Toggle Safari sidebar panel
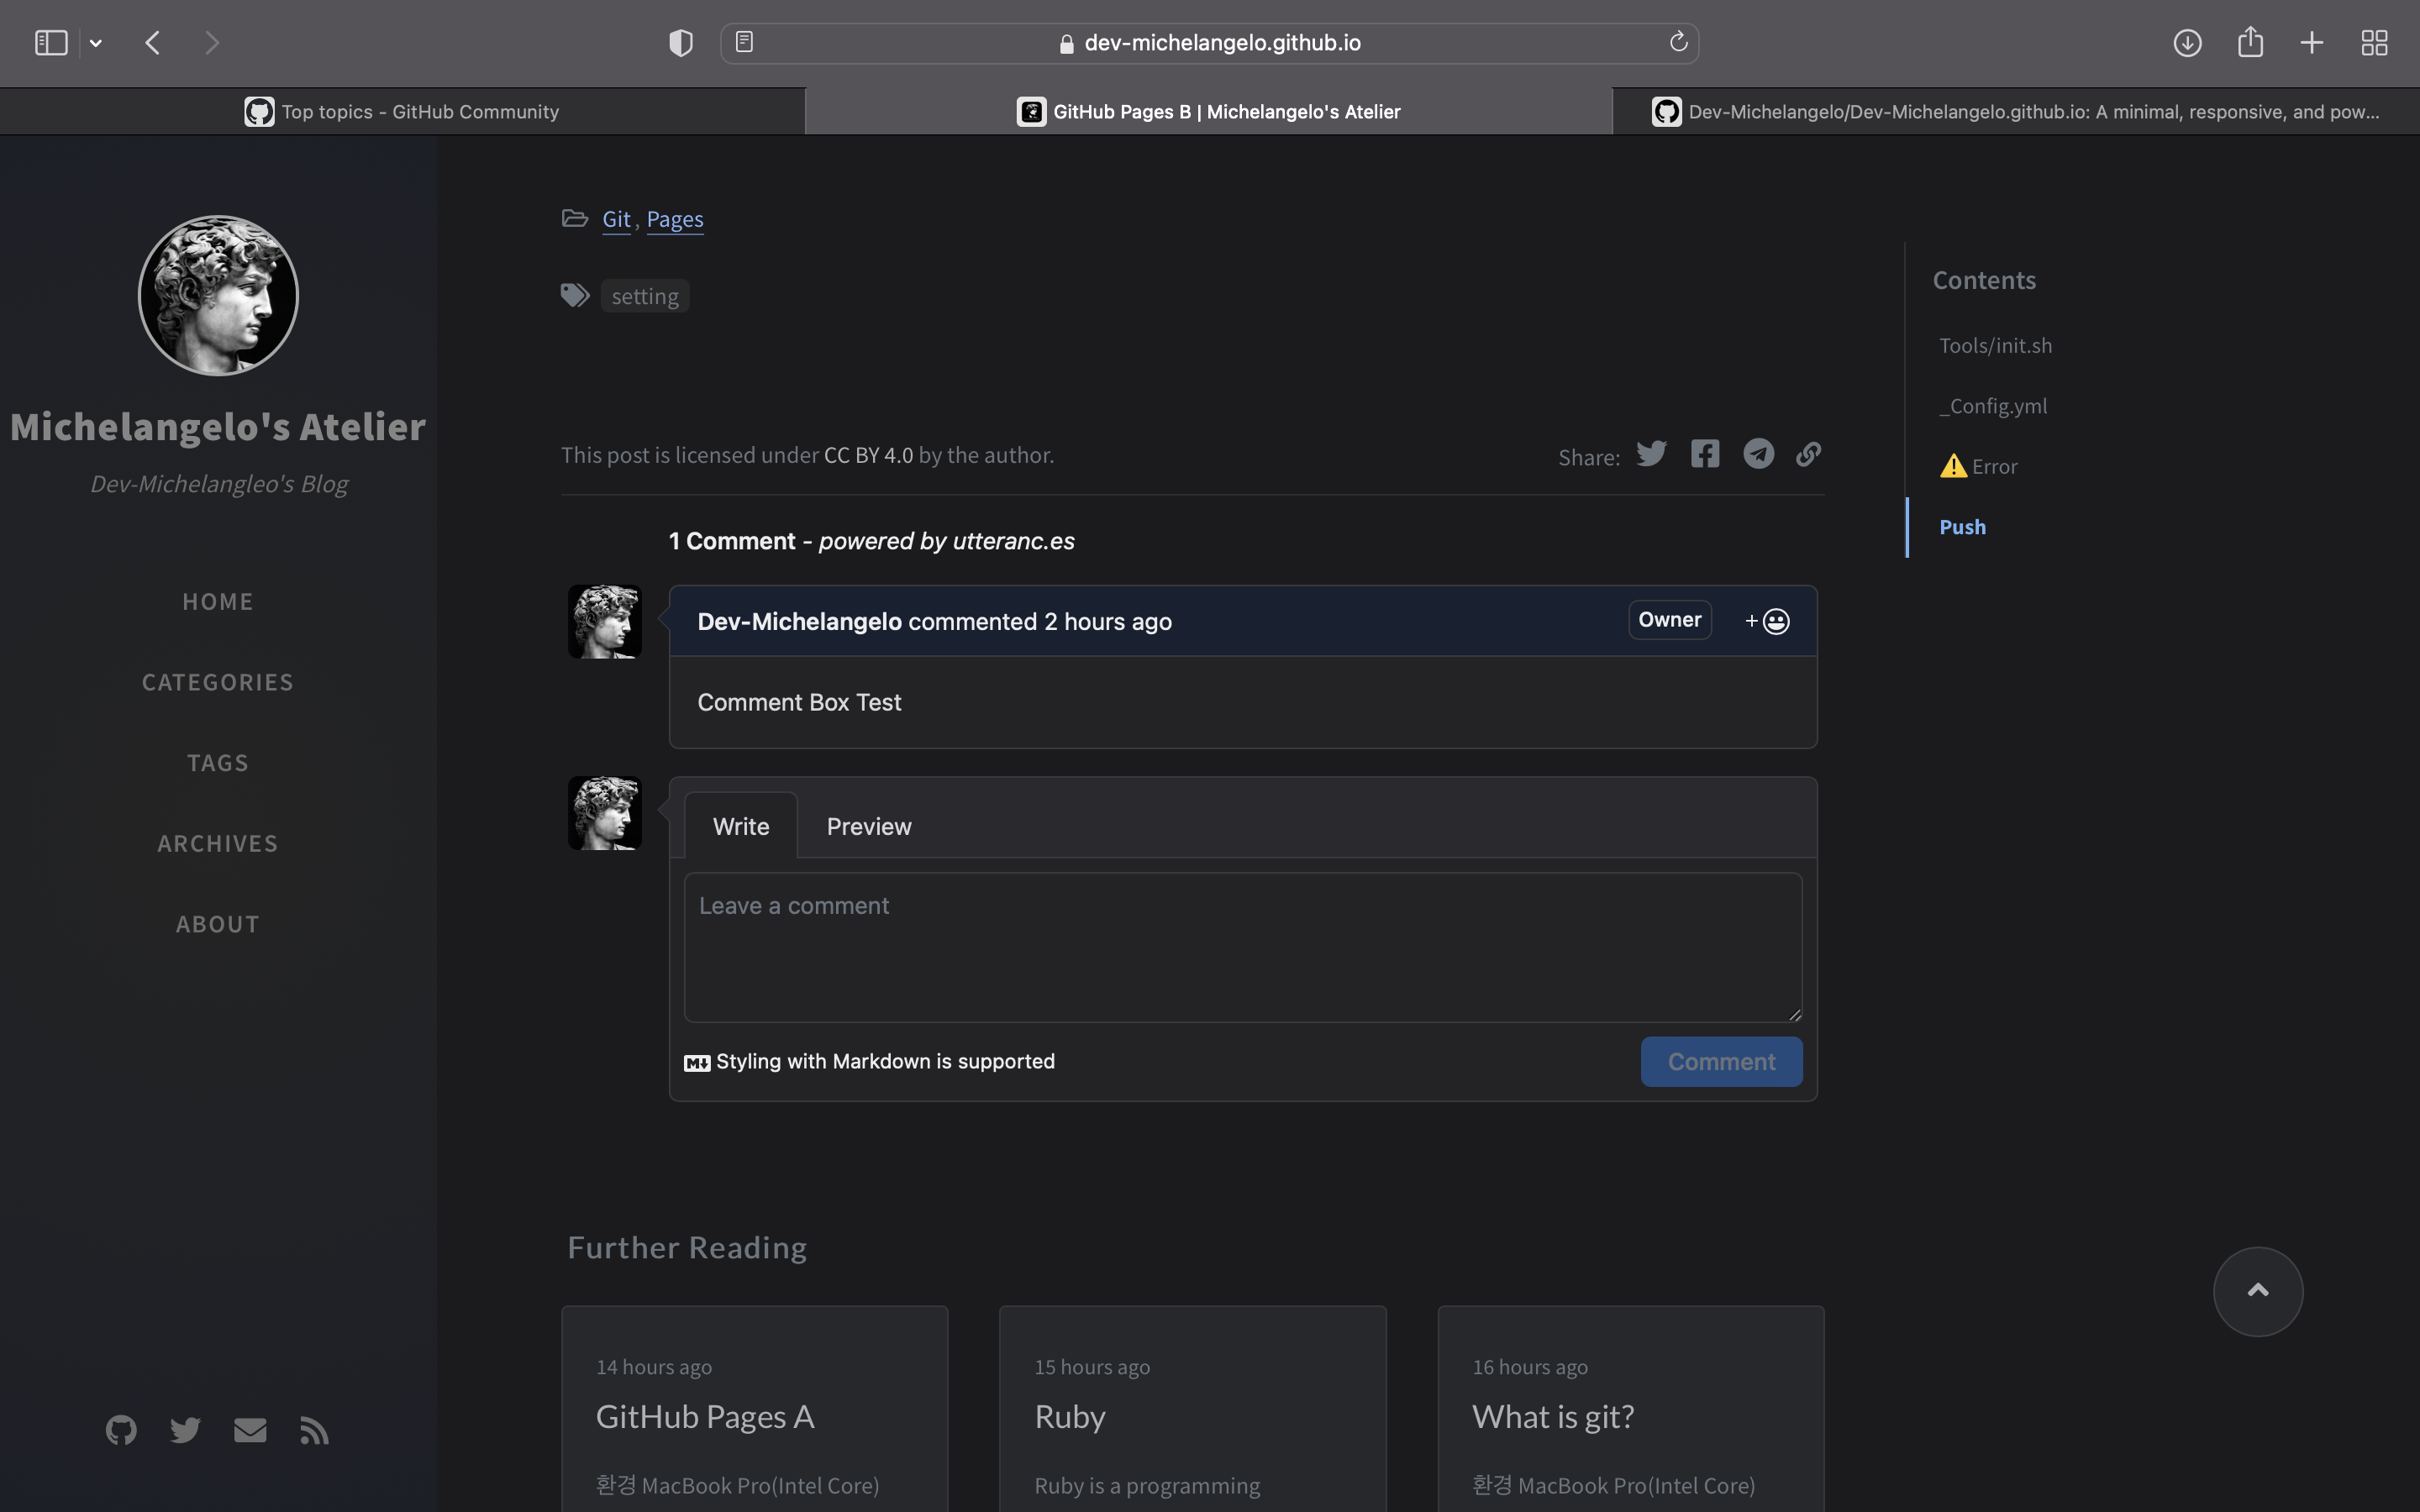The width and height of the screenshot is (2420, 1512). tap(51, 43)
